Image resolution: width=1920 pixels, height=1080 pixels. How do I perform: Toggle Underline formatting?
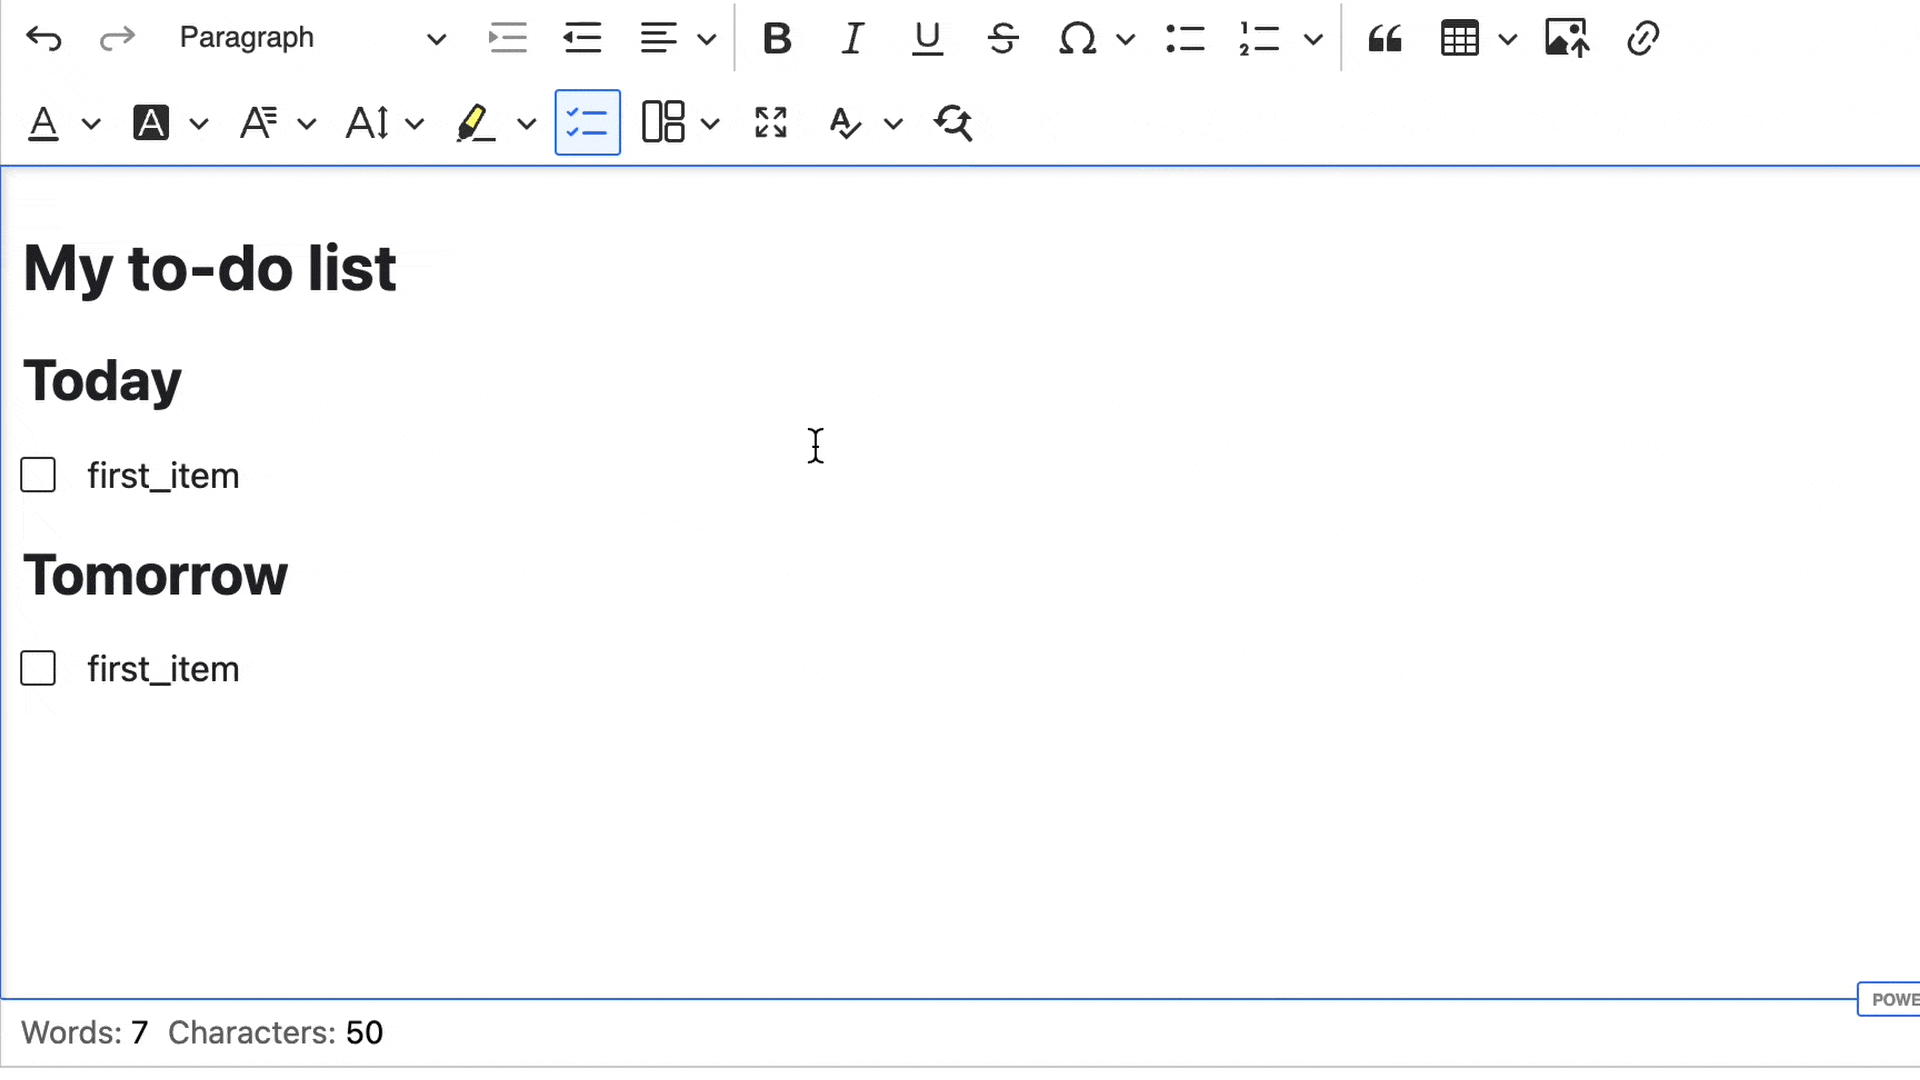click(x=928, y=39)
